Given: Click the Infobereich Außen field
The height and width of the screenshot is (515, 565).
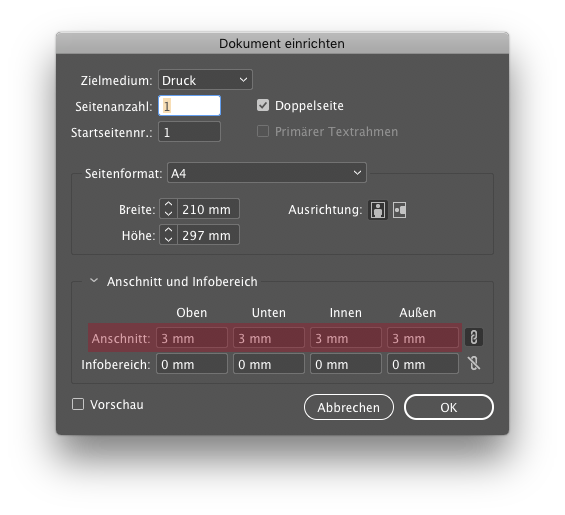Looking at the screenshot, I should coord(423,364).
